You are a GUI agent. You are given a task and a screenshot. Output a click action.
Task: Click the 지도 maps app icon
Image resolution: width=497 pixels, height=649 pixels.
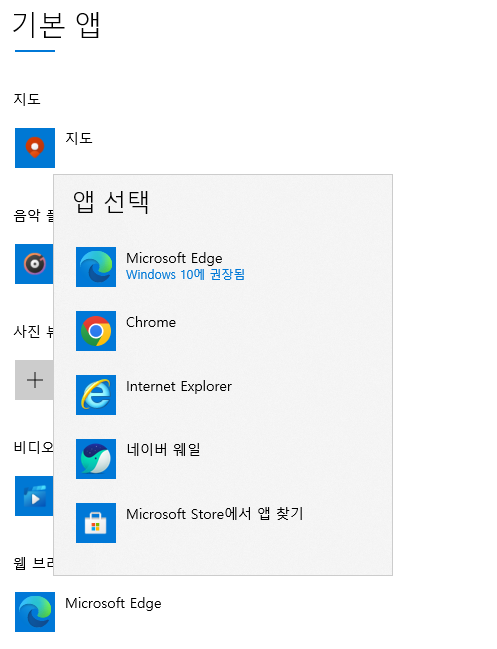point(35,148)
